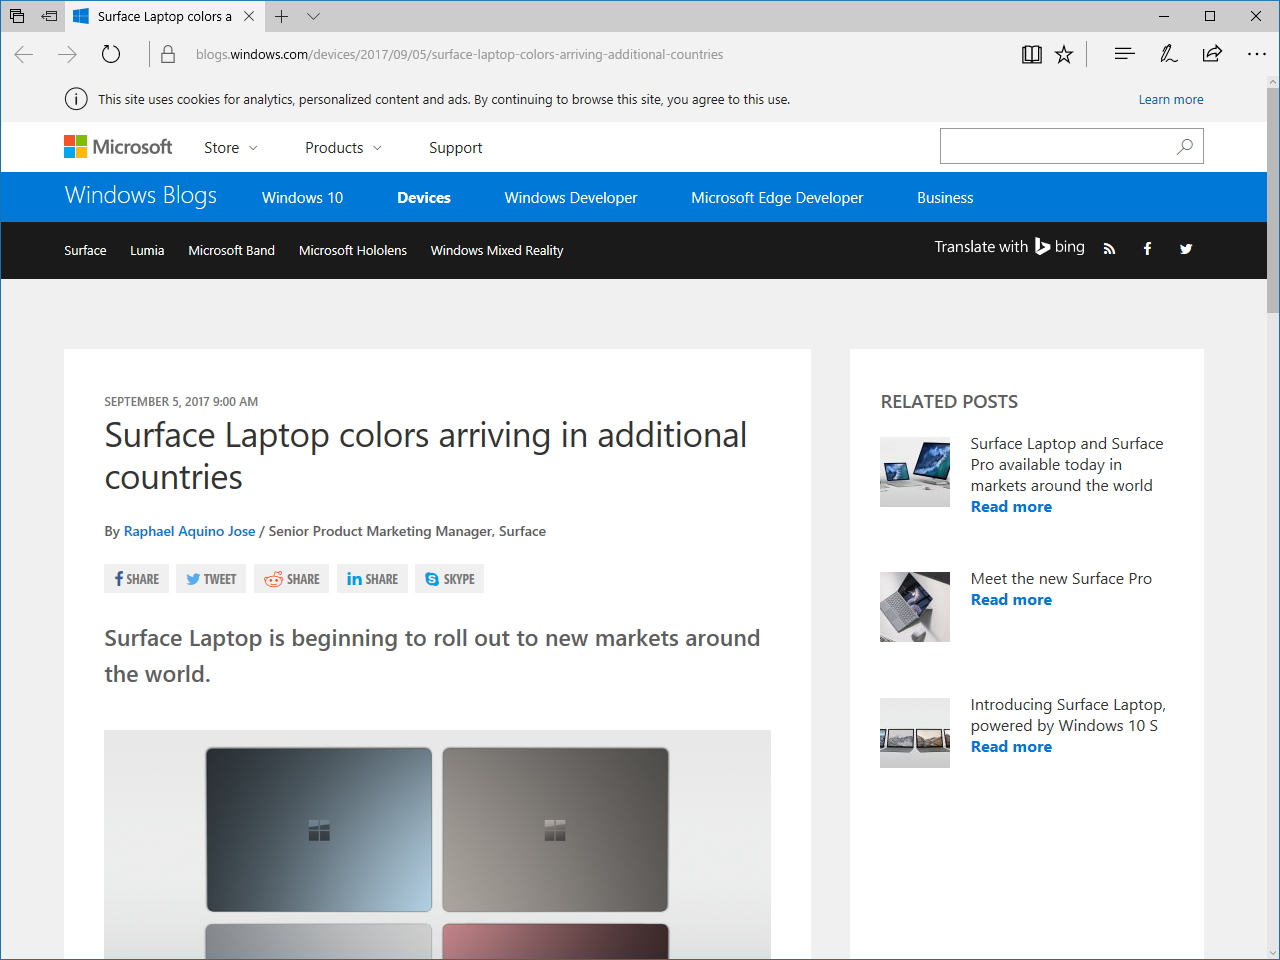The width and height of the screenshot is (1280, 960).
Task: Click the Surface Pro related post thumbnail
Action: click(914, 607)
